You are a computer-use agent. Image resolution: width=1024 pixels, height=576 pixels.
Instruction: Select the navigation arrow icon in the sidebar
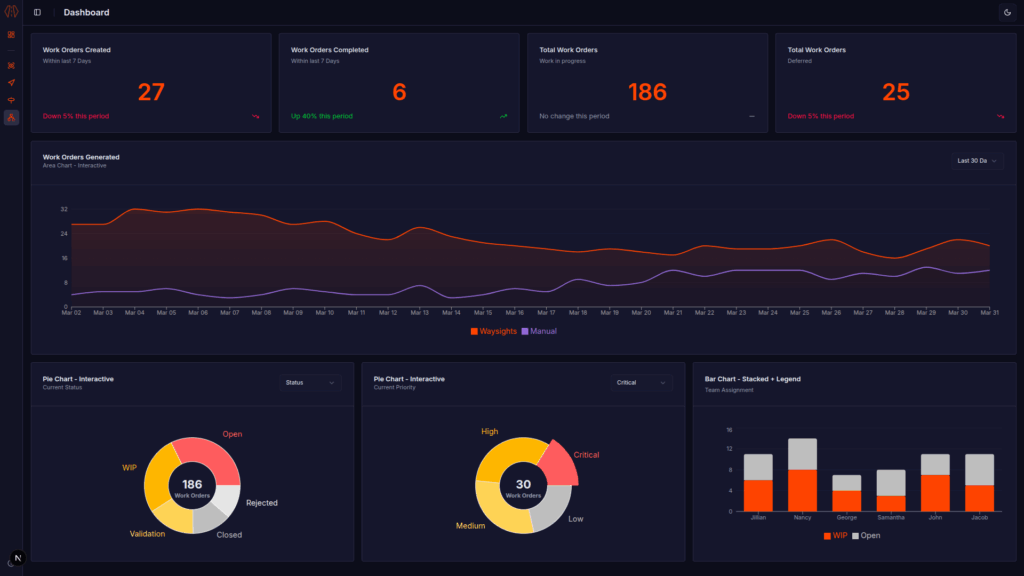click(x=10, y=82)
